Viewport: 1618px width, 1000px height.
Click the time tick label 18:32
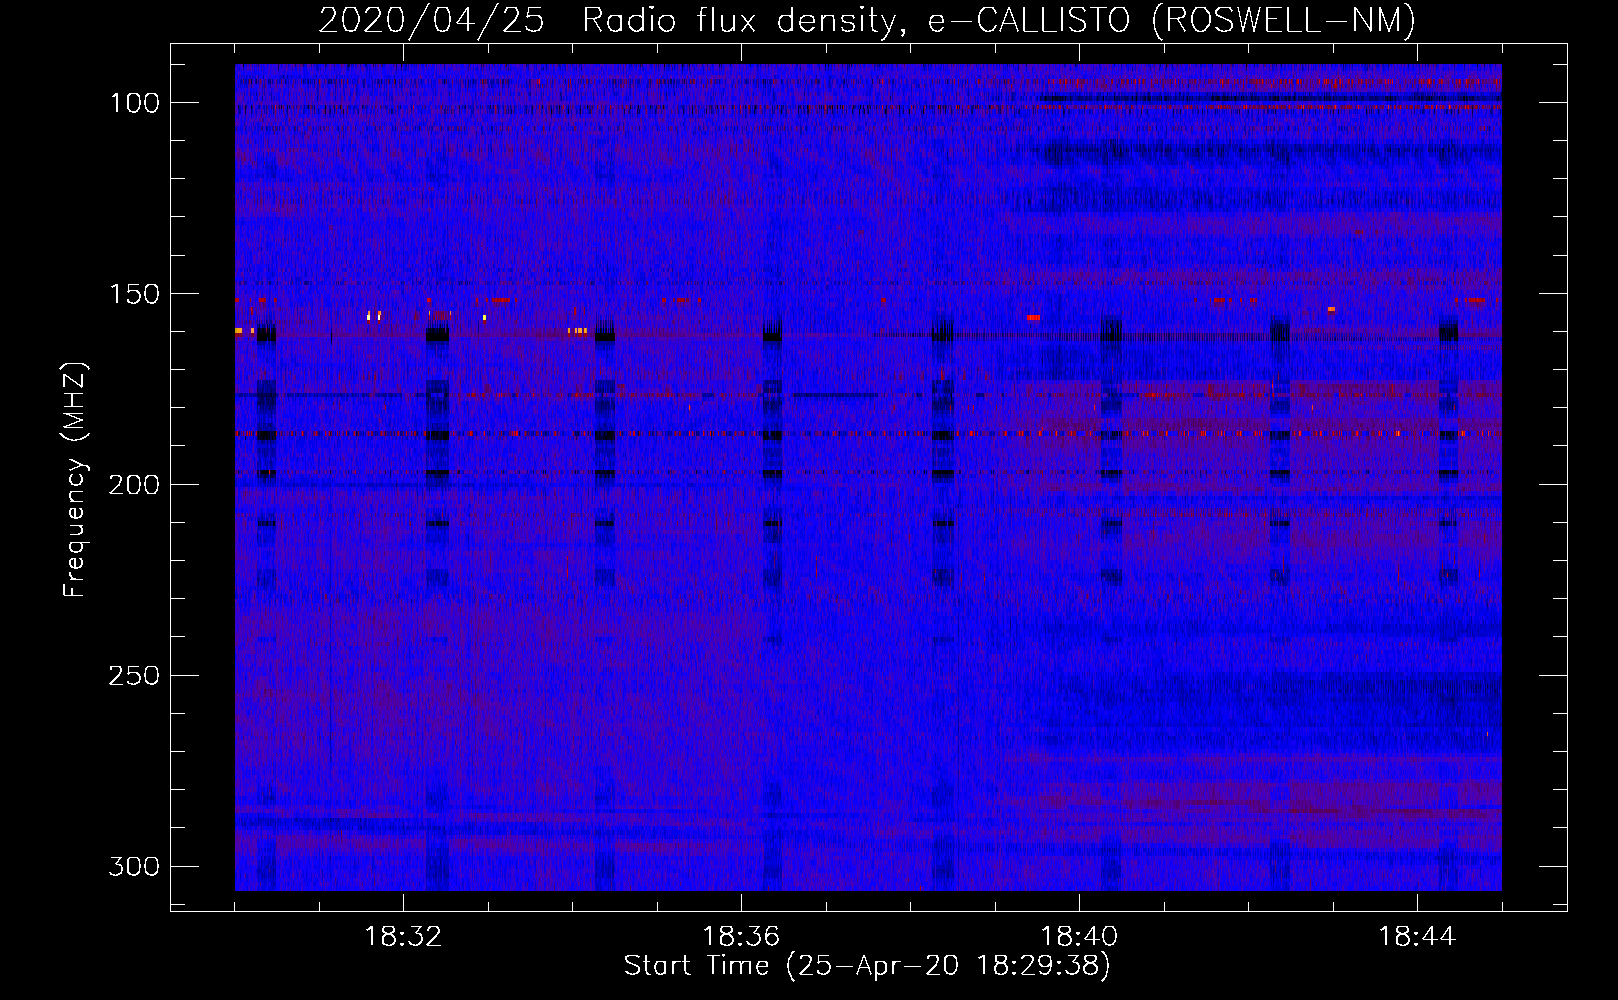point(403,937)
